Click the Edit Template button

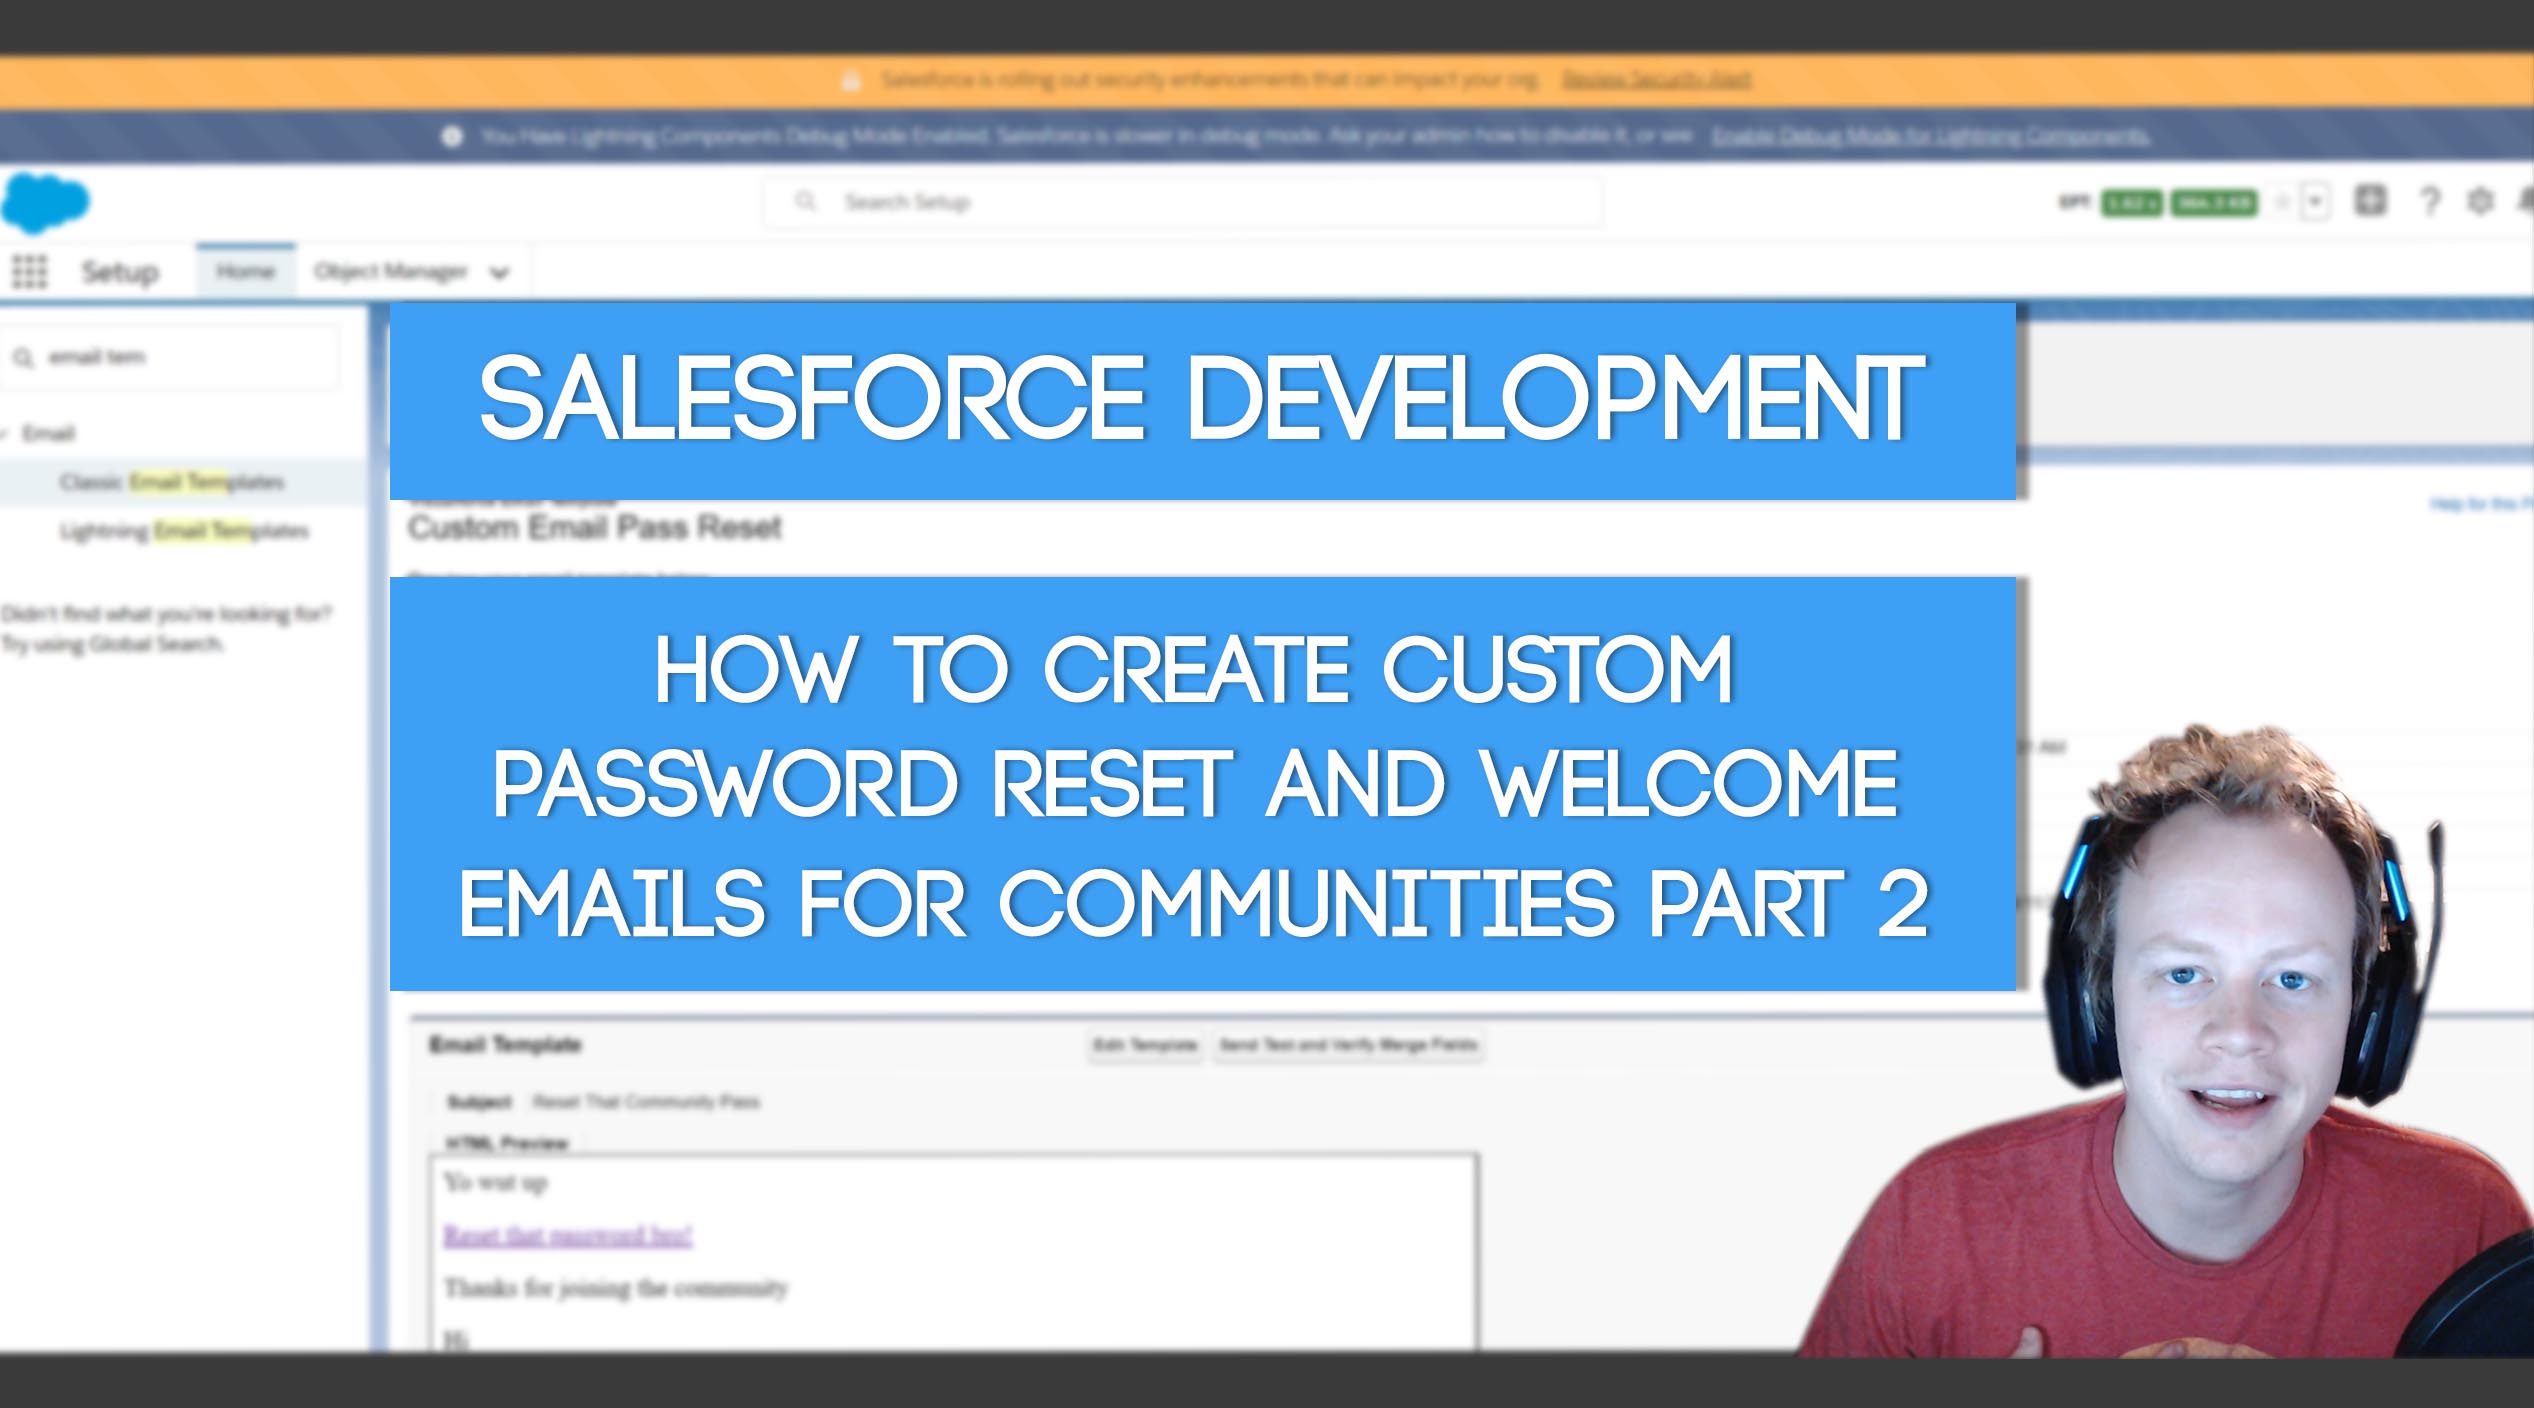[x=1145, y=1044]
